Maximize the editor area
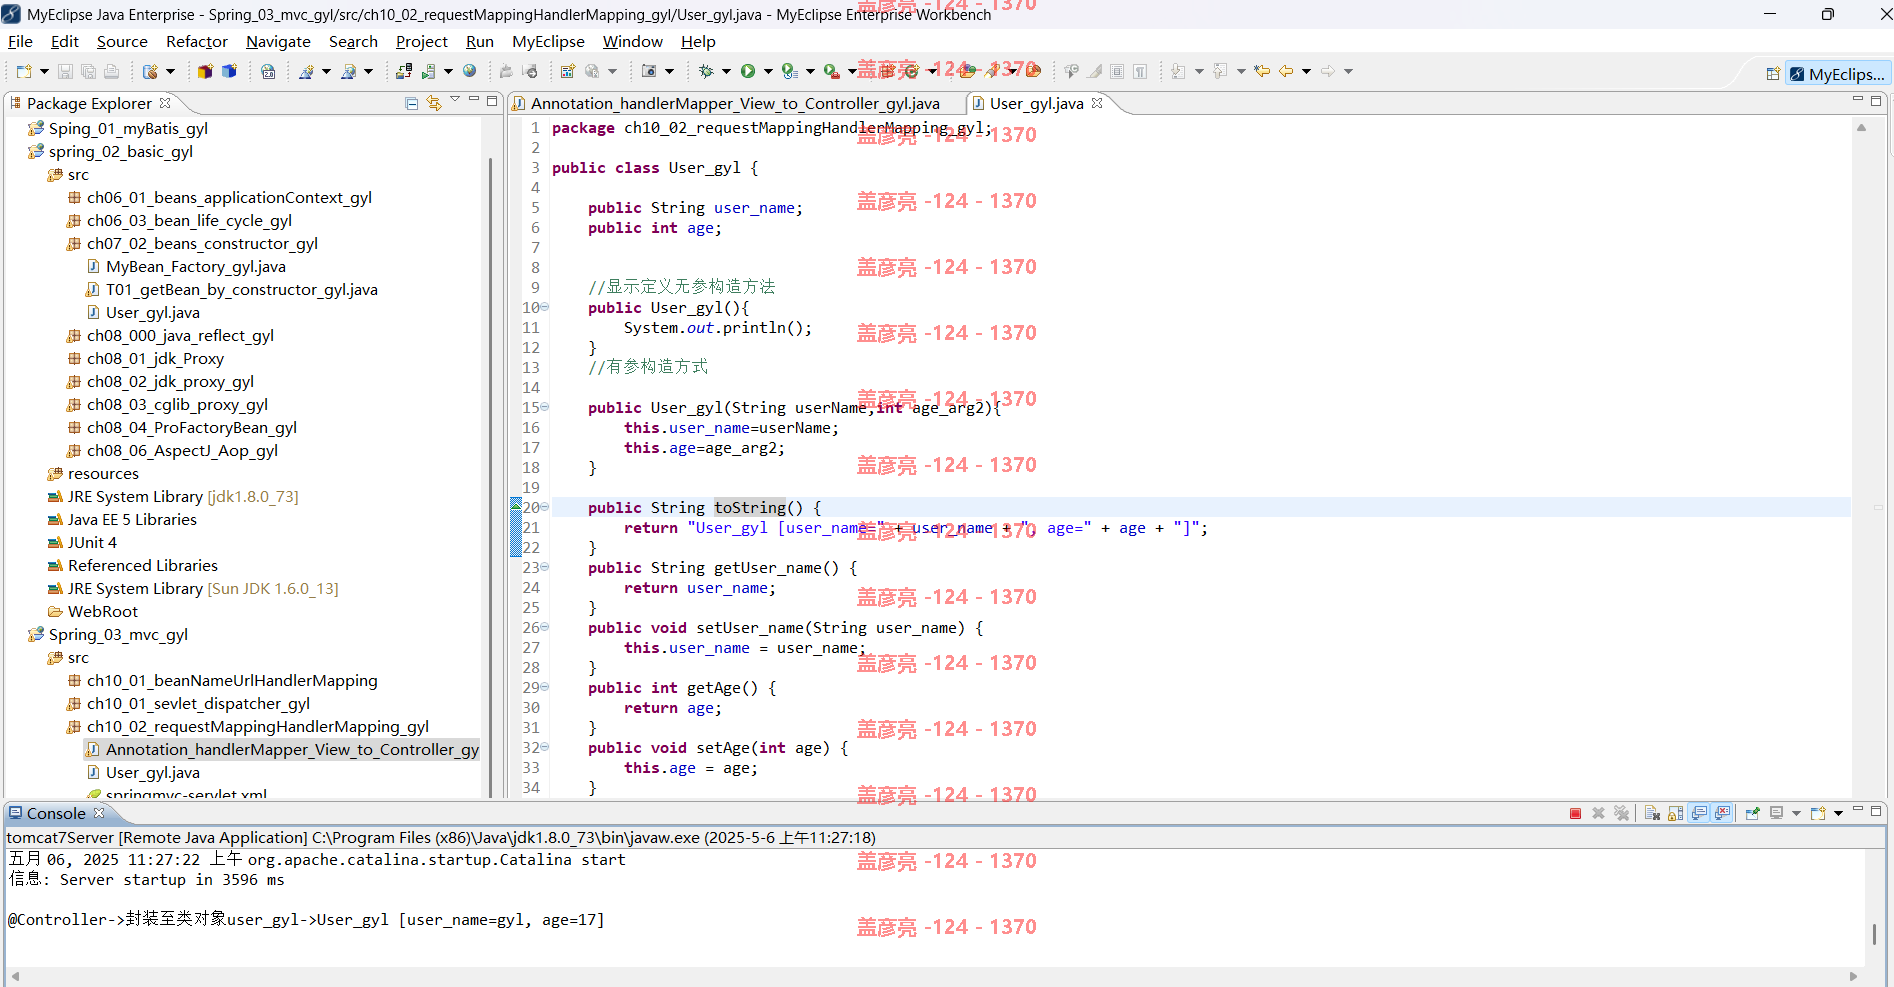 pos(1876,101)
